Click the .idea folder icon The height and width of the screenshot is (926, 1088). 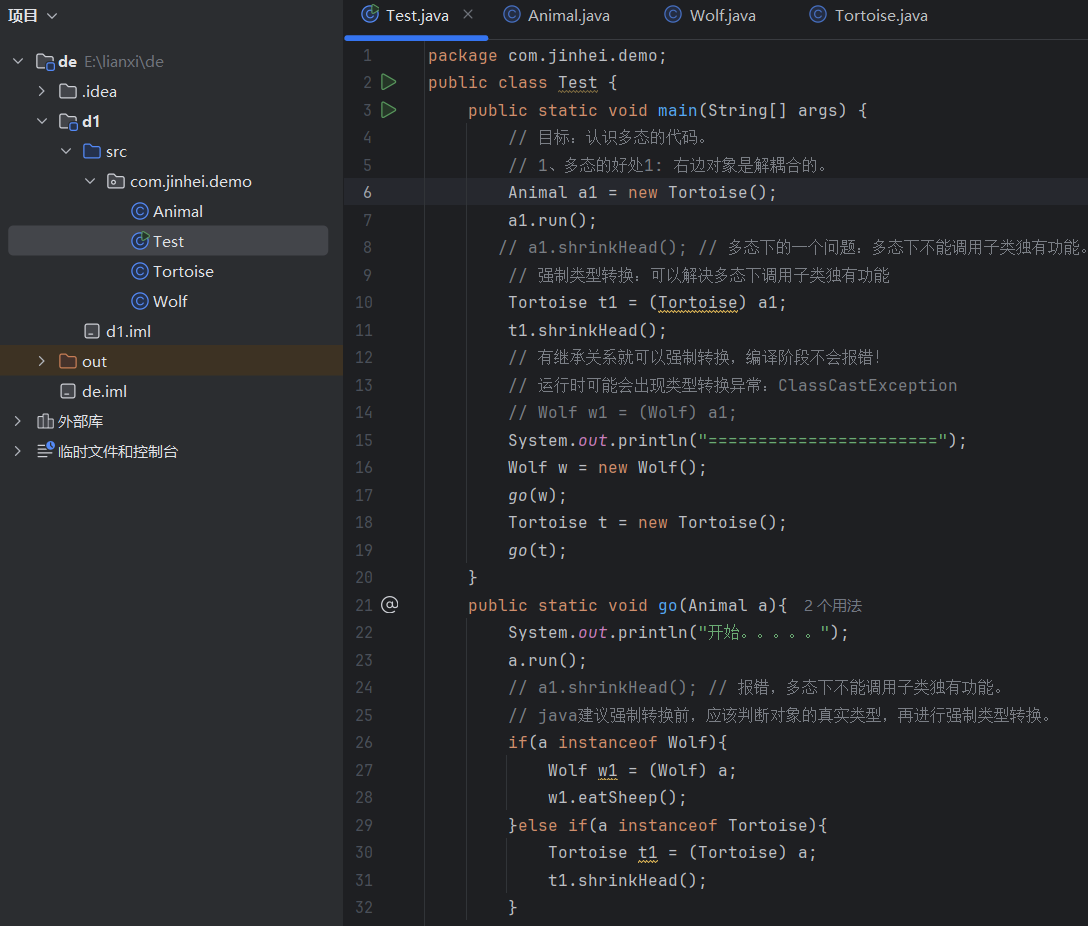click(x=68, y=91)
